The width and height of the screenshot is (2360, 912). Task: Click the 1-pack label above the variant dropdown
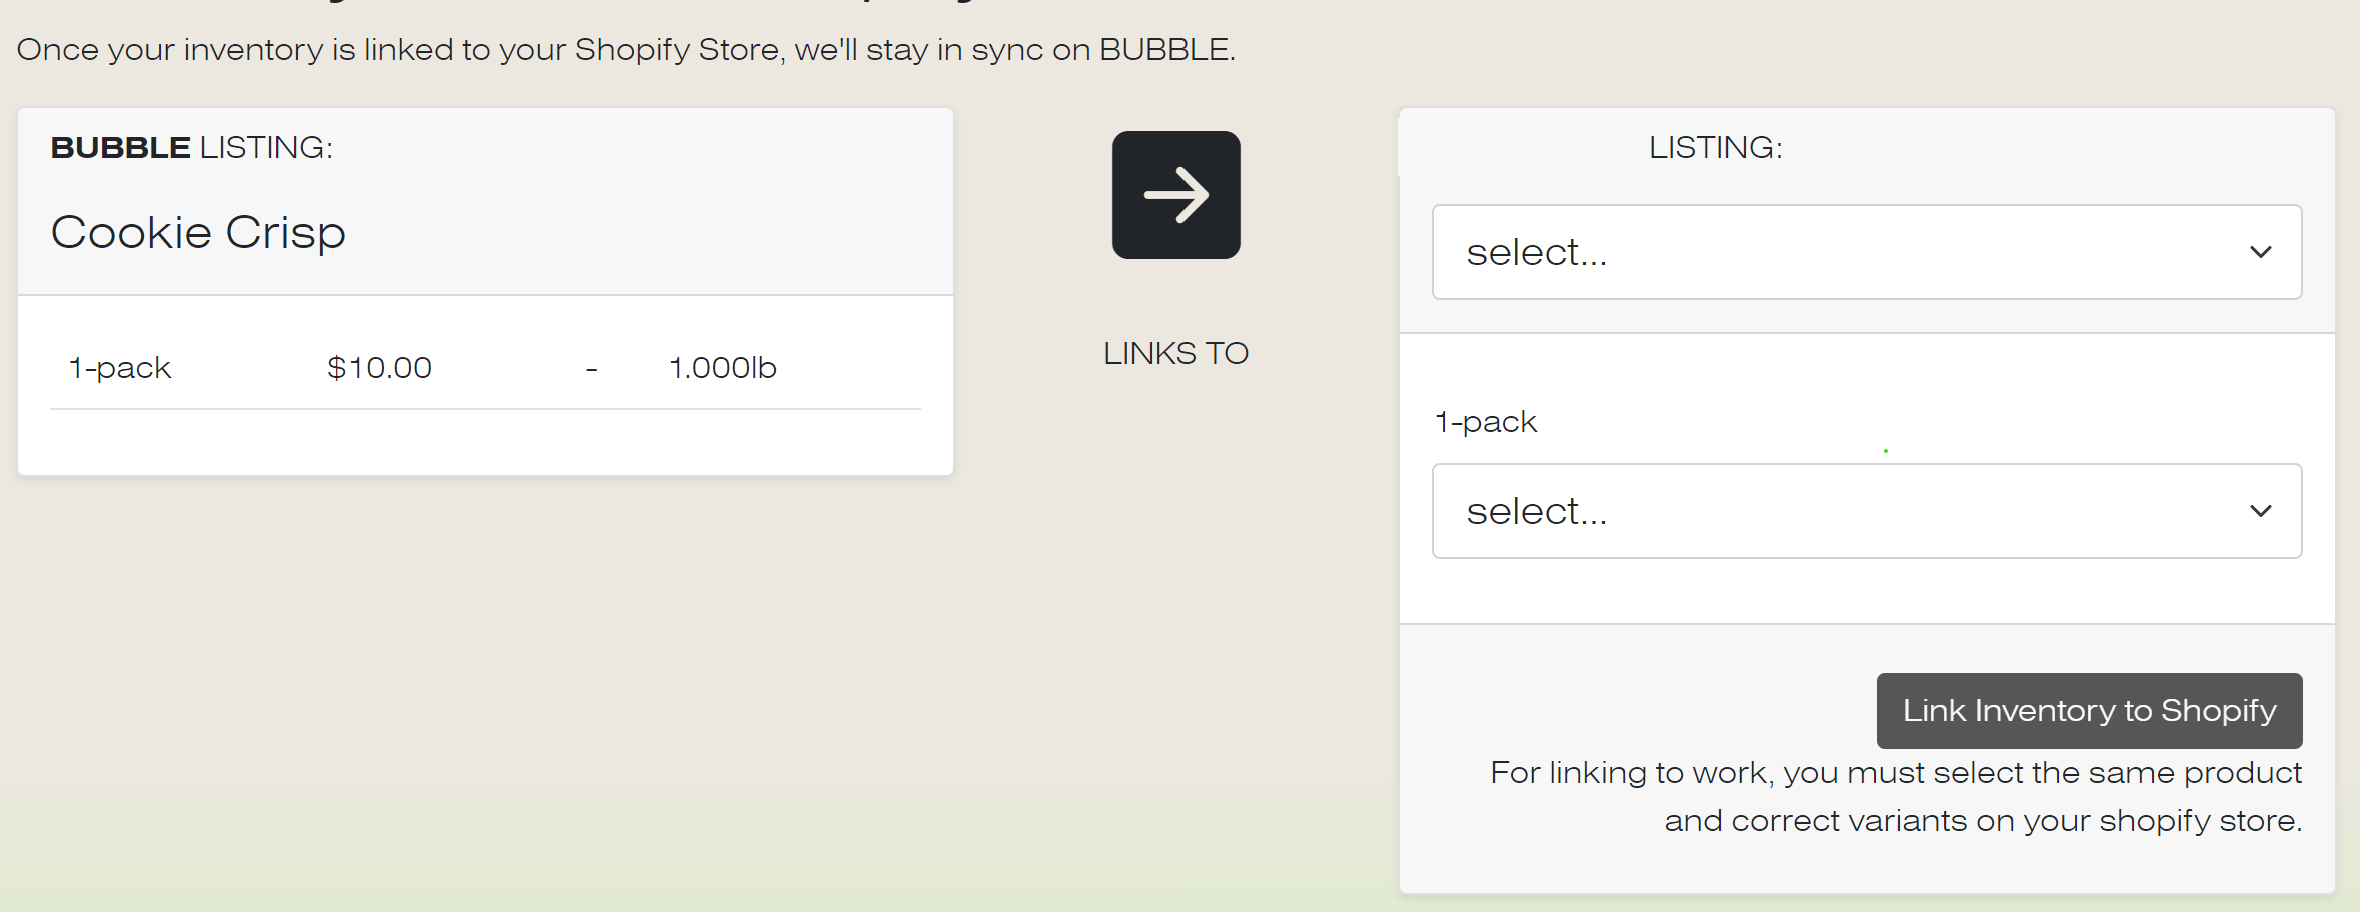coord(1486,422)
